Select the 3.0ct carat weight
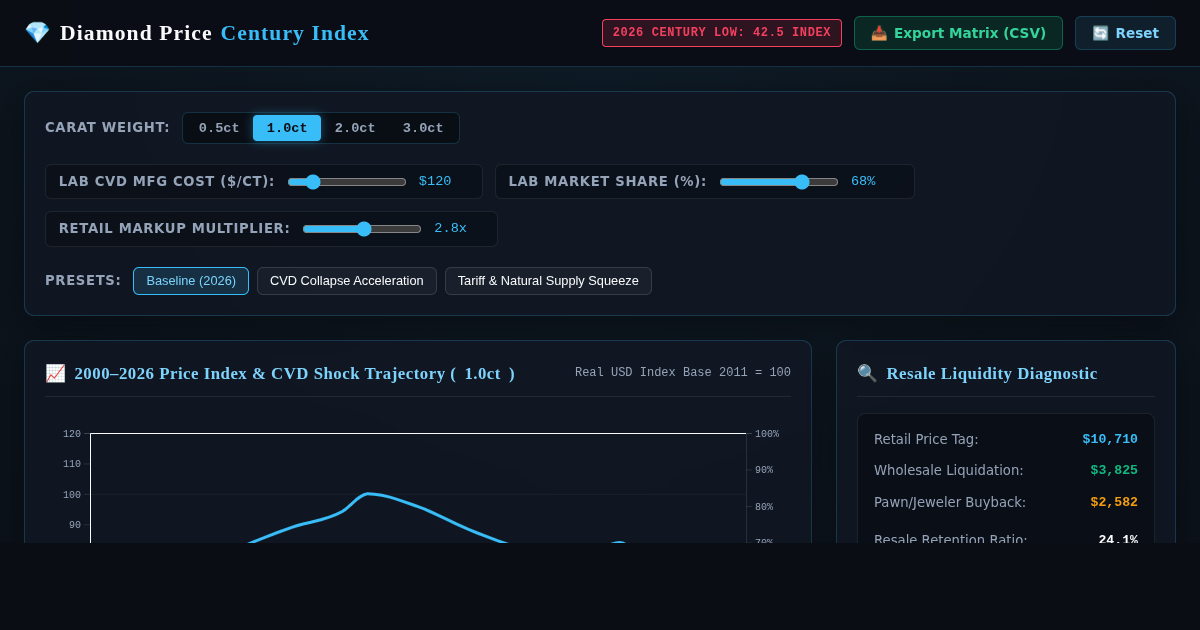Viewport: 1200px width, 630px height. coord(423,128)
